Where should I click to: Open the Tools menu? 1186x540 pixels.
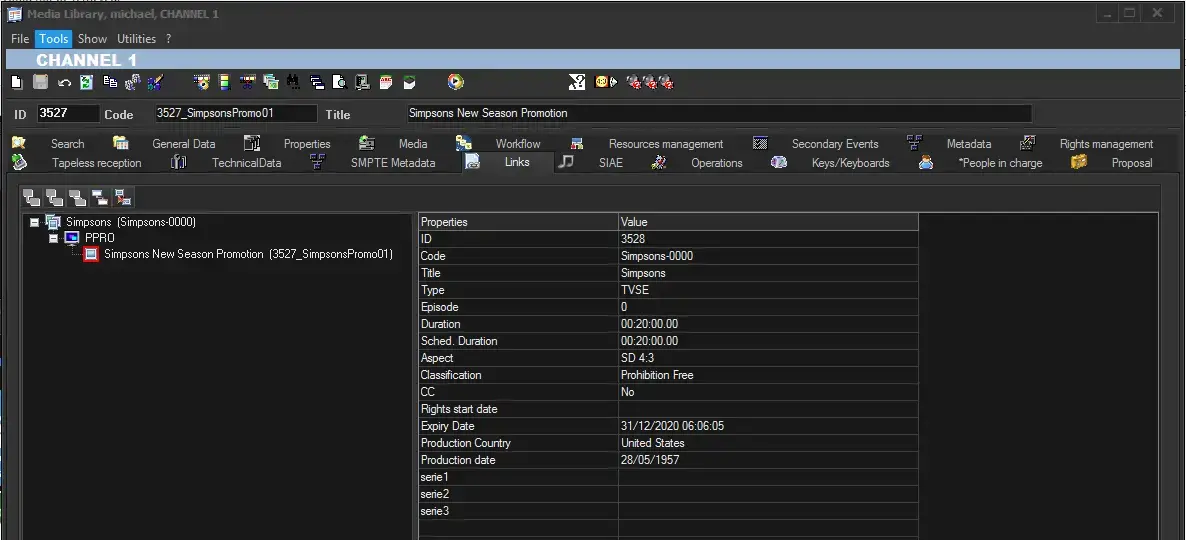[x=53, y=39]
